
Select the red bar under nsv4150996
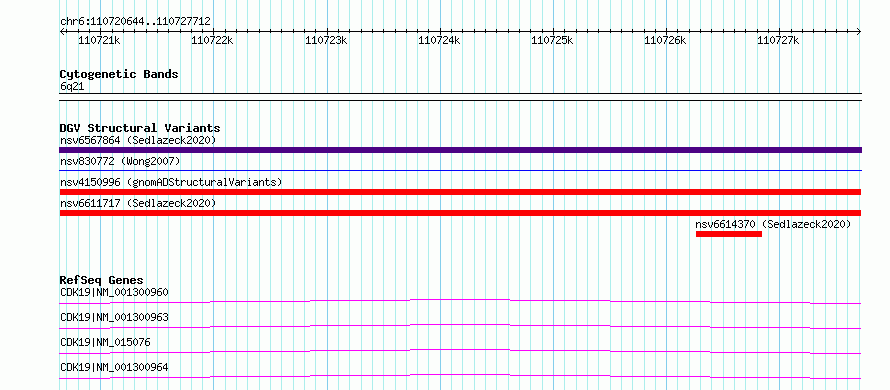pos(460,192)
